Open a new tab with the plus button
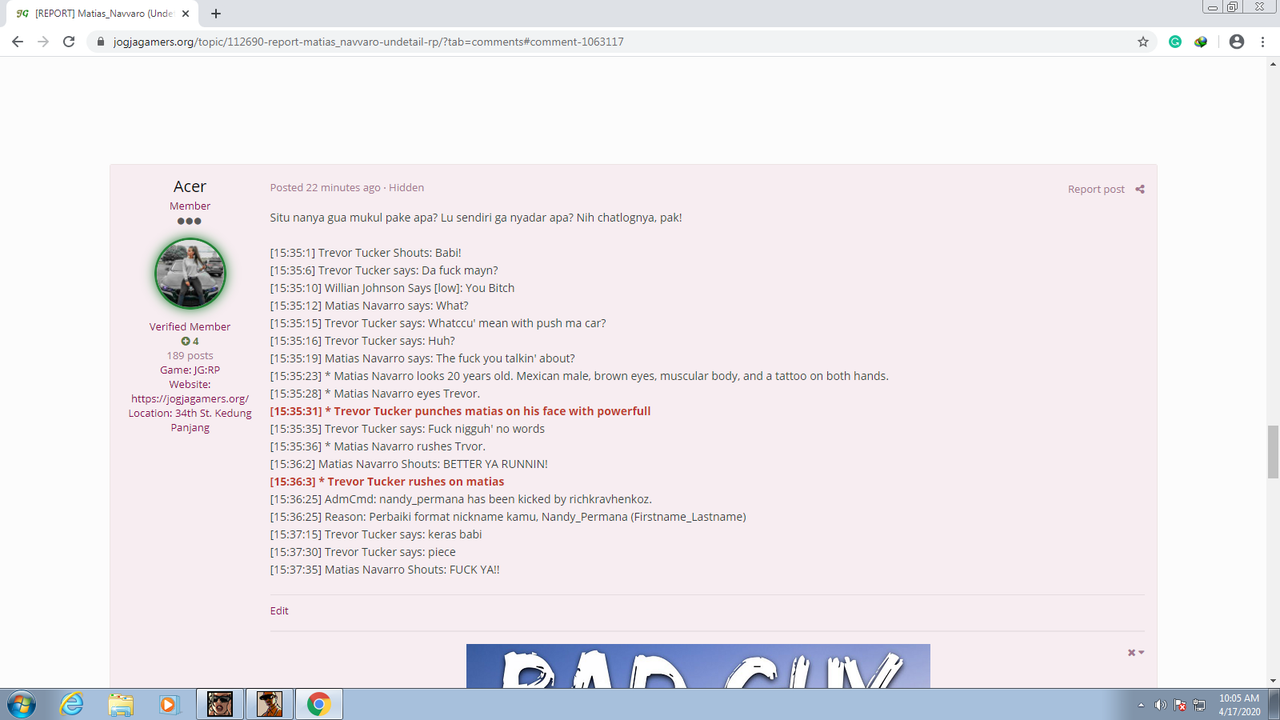 click(x=216, y=14)
